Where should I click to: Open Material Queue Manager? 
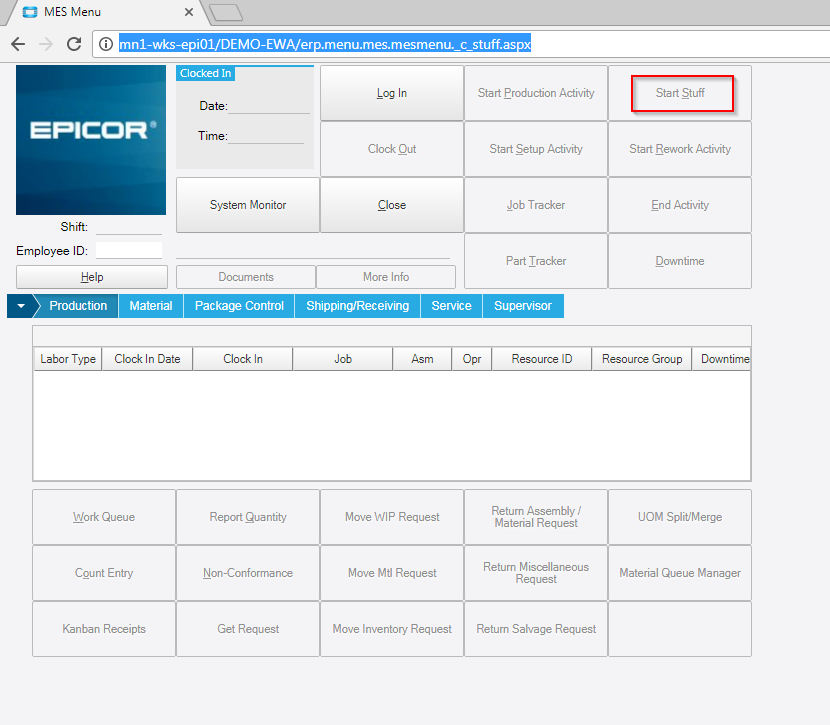[x=680, y=573]
